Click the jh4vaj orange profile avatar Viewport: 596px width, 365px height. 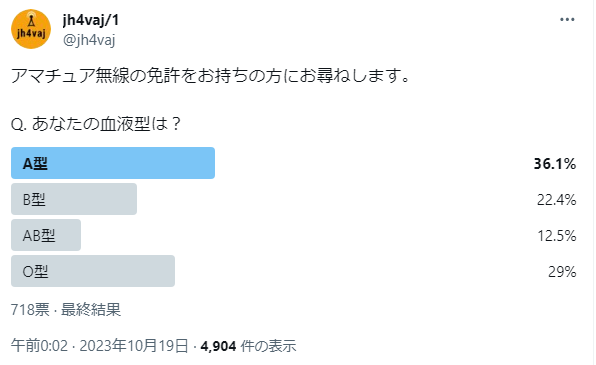pyautogui.click(x=31, y=29)
